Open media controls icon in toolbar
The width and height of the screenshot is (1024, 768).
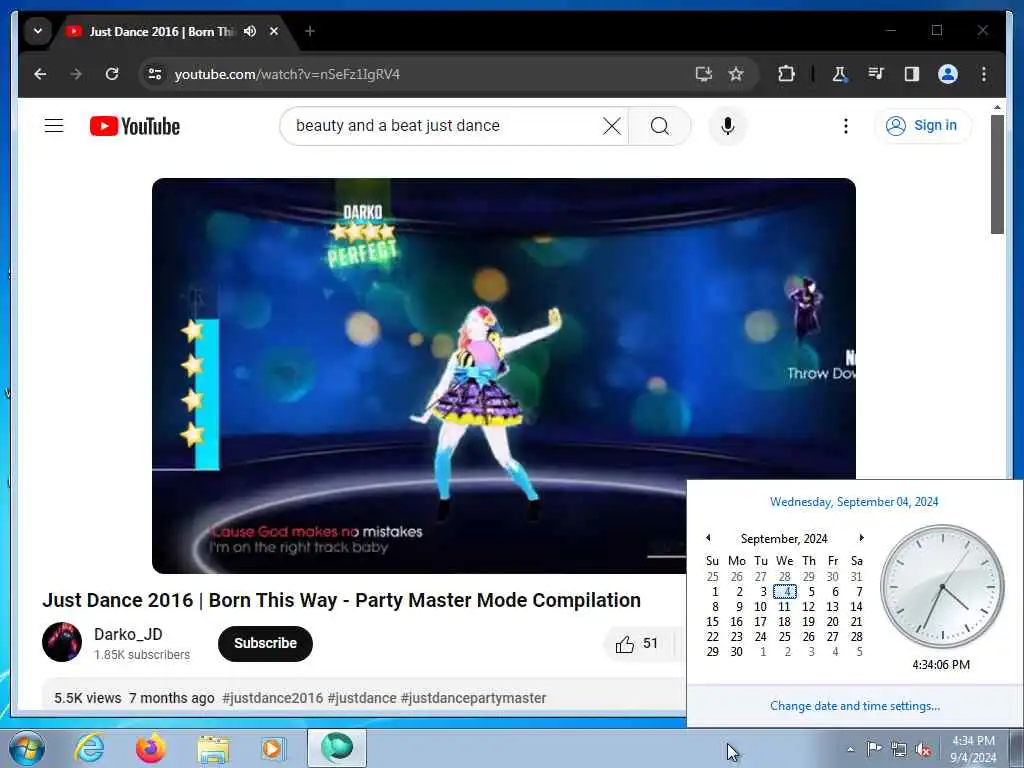tap(876, 74)
